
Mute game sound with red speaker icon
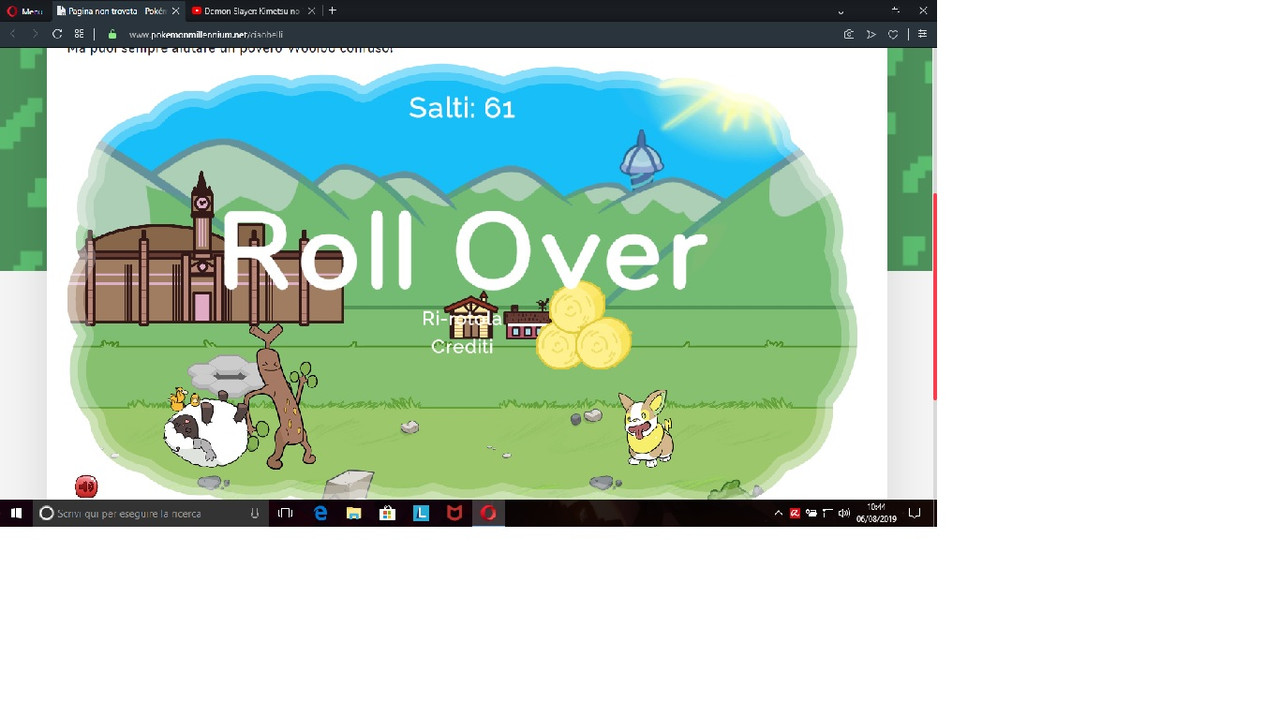click(86, 486)
